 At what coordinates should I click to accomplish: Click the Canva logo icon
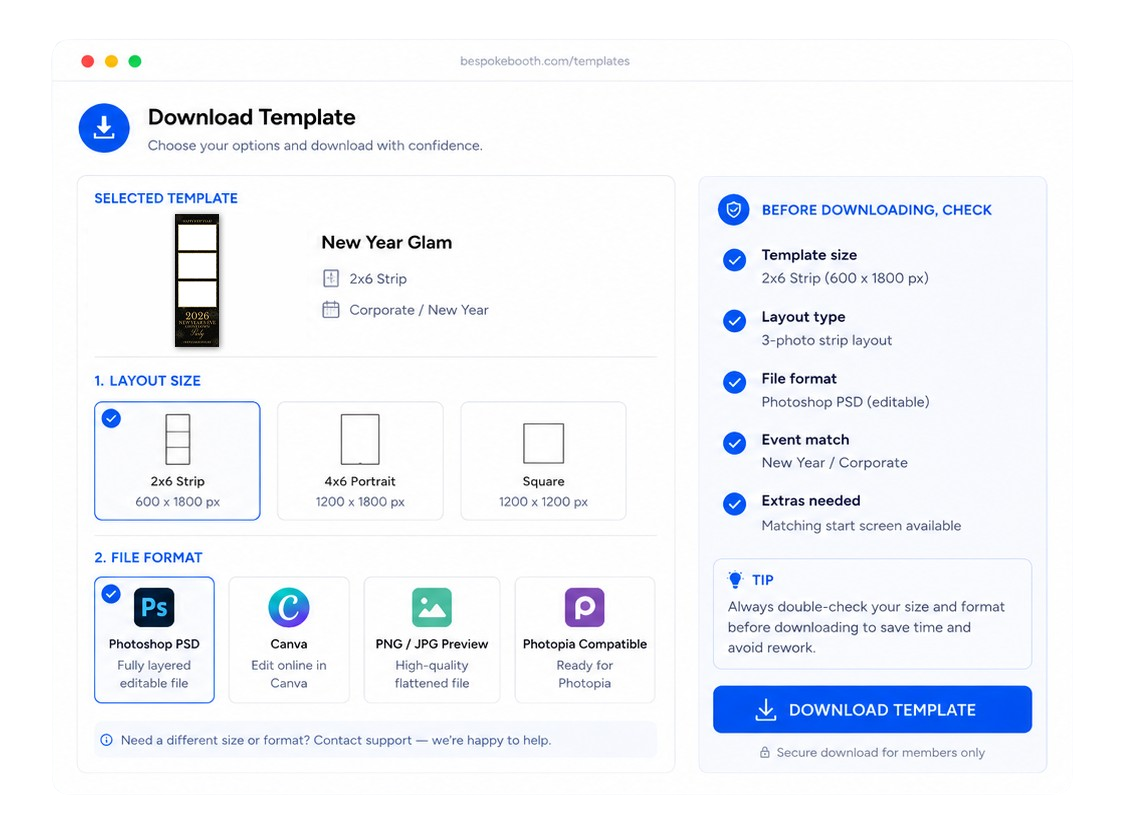(289, 607)
